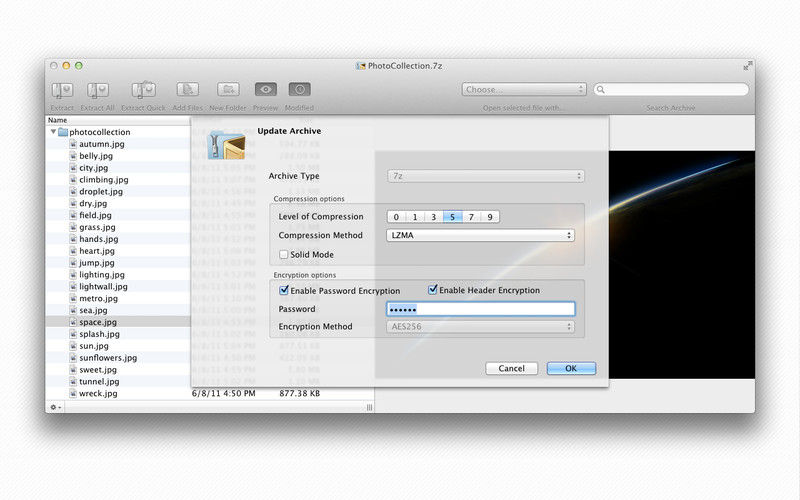800x500 pixels.
Task: Open the gear action menu
Action: (55, 407)
